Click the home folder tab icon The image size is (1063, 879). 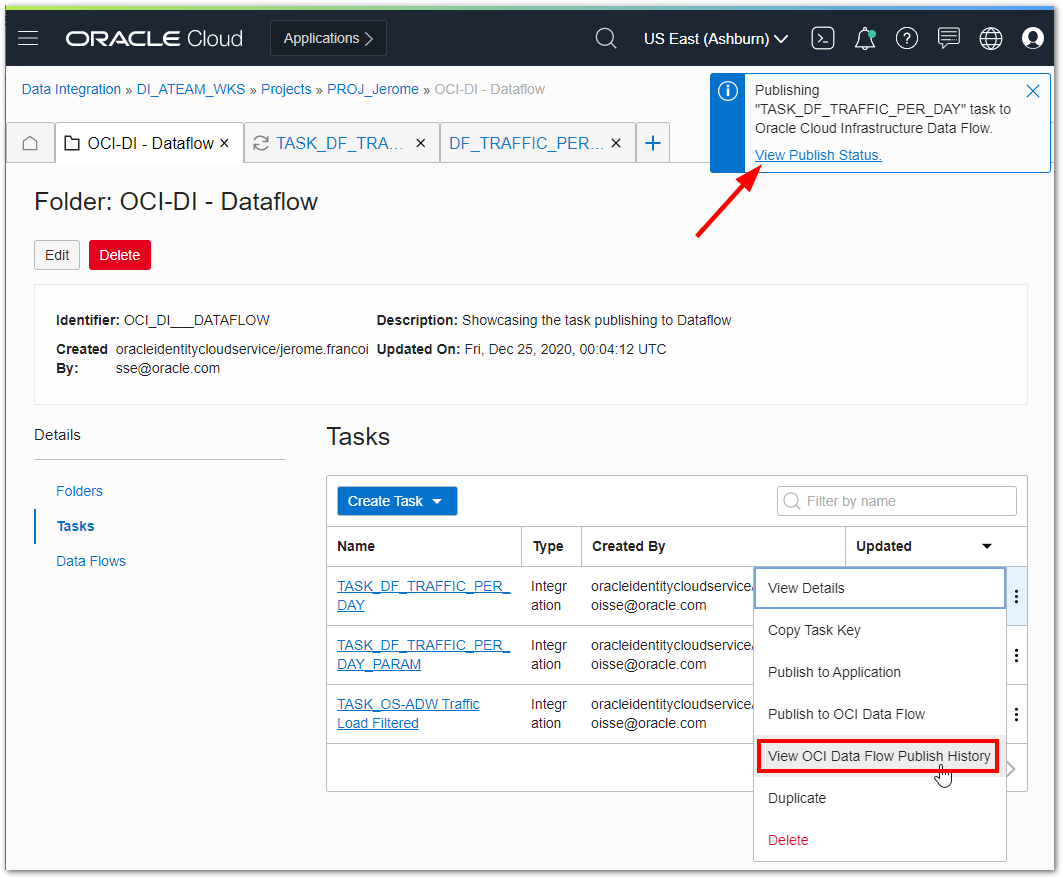tap(30, 142)
